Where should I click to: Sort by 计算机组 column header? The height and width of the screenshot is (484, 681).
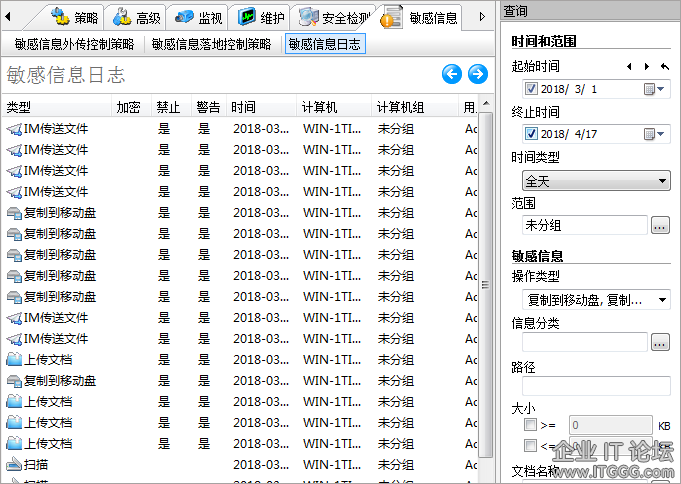(x=415, y=107)
